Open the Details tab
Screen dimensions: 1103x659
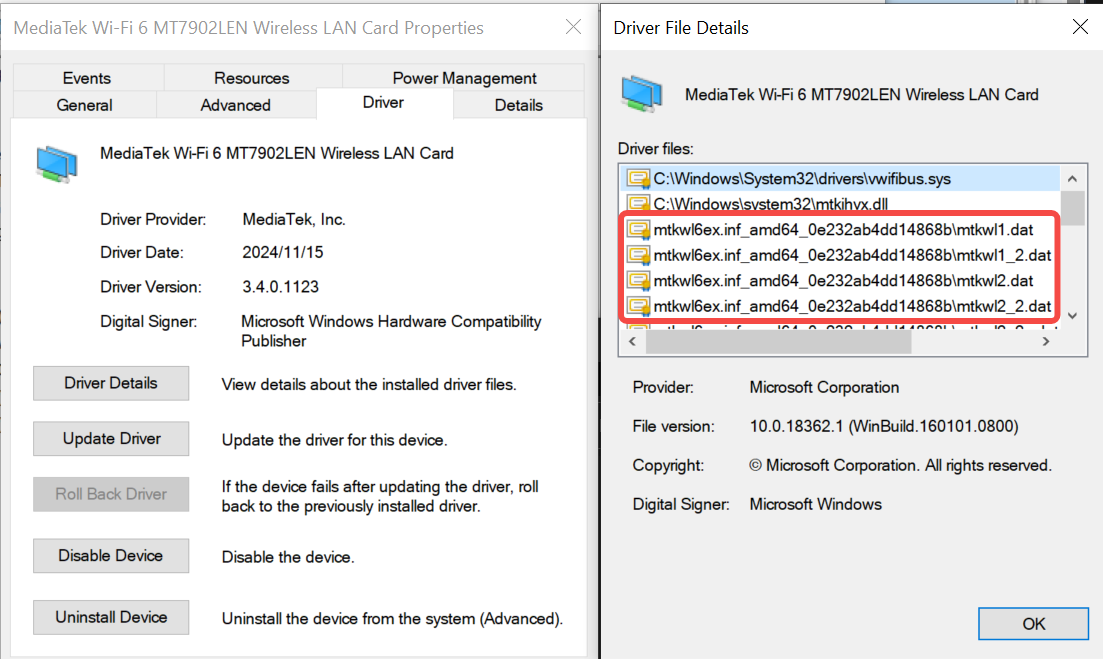518,105
